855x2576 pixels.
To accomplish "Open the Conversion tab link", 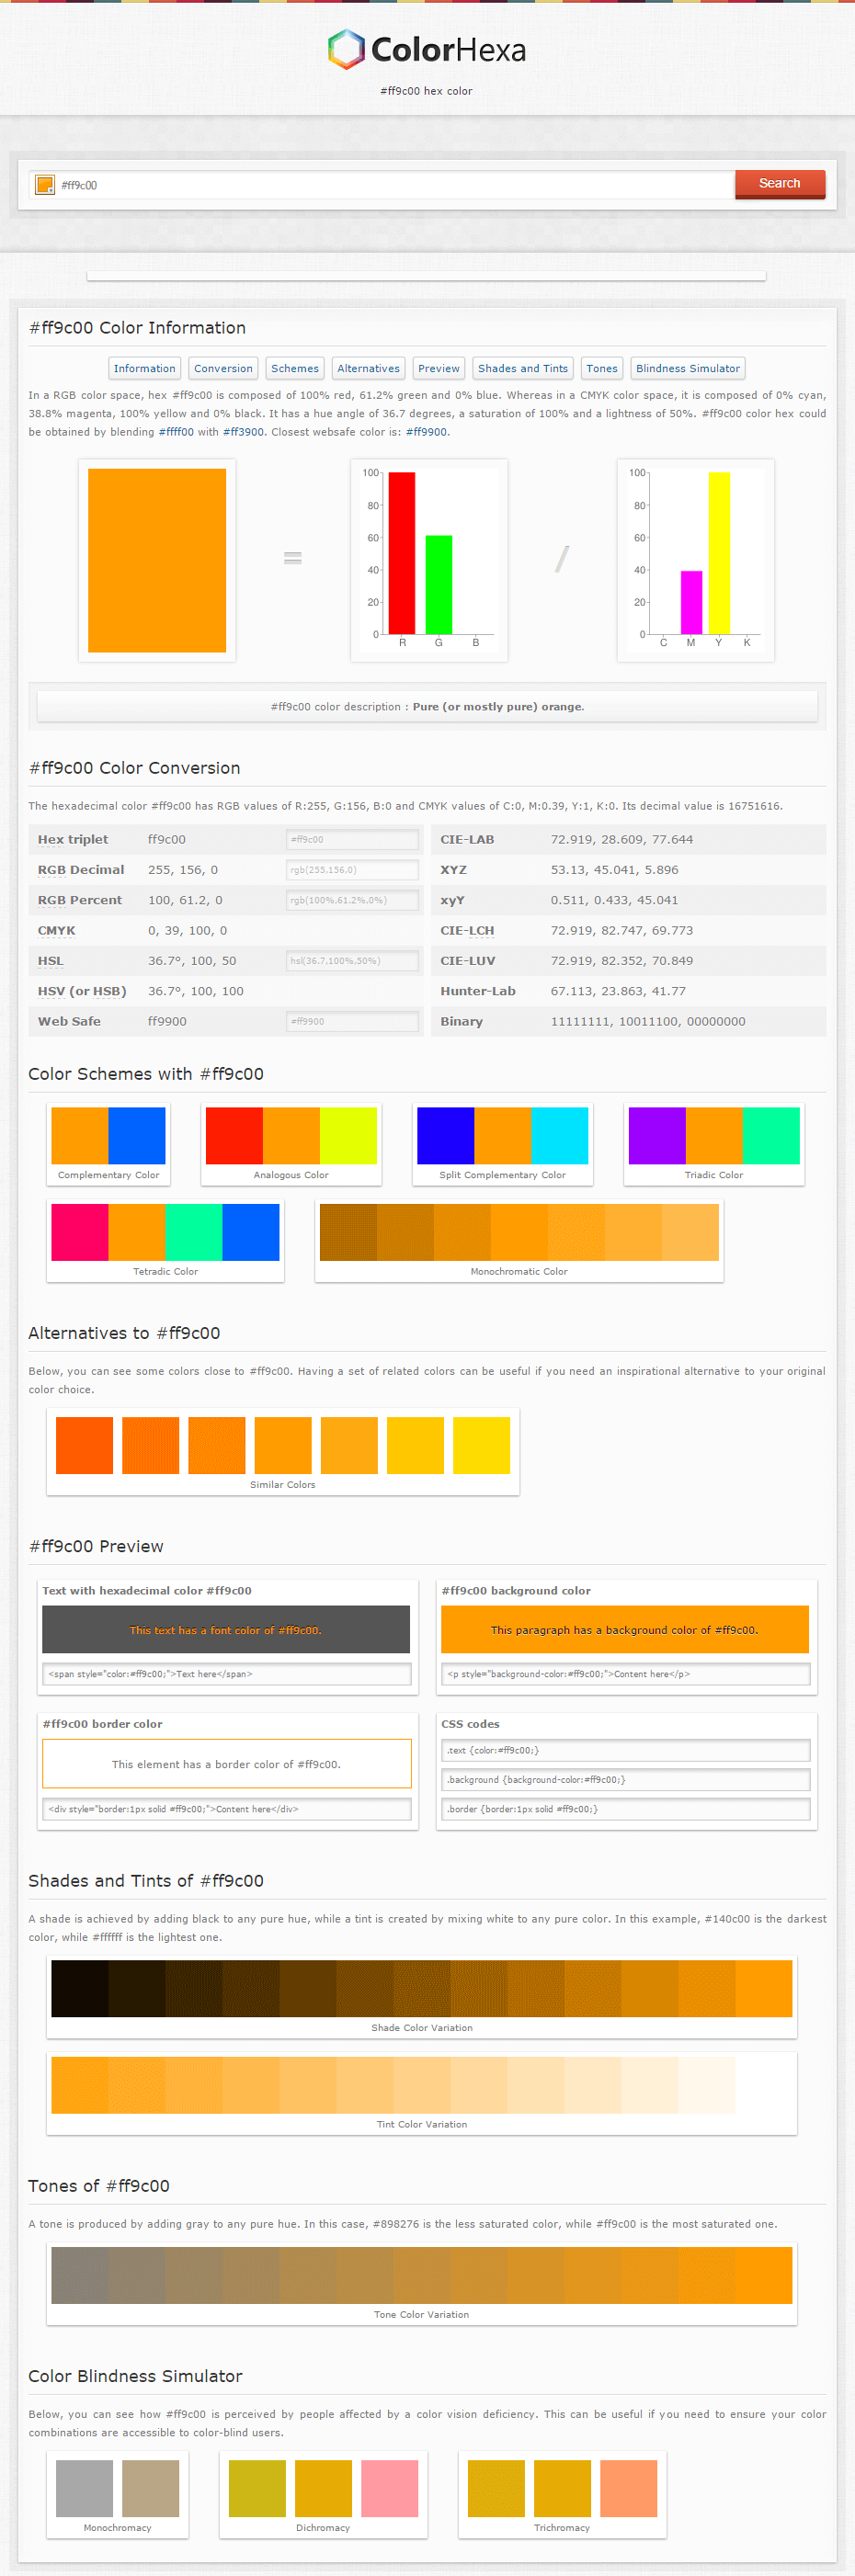I will pyautogui.click(x=223, y=368).
